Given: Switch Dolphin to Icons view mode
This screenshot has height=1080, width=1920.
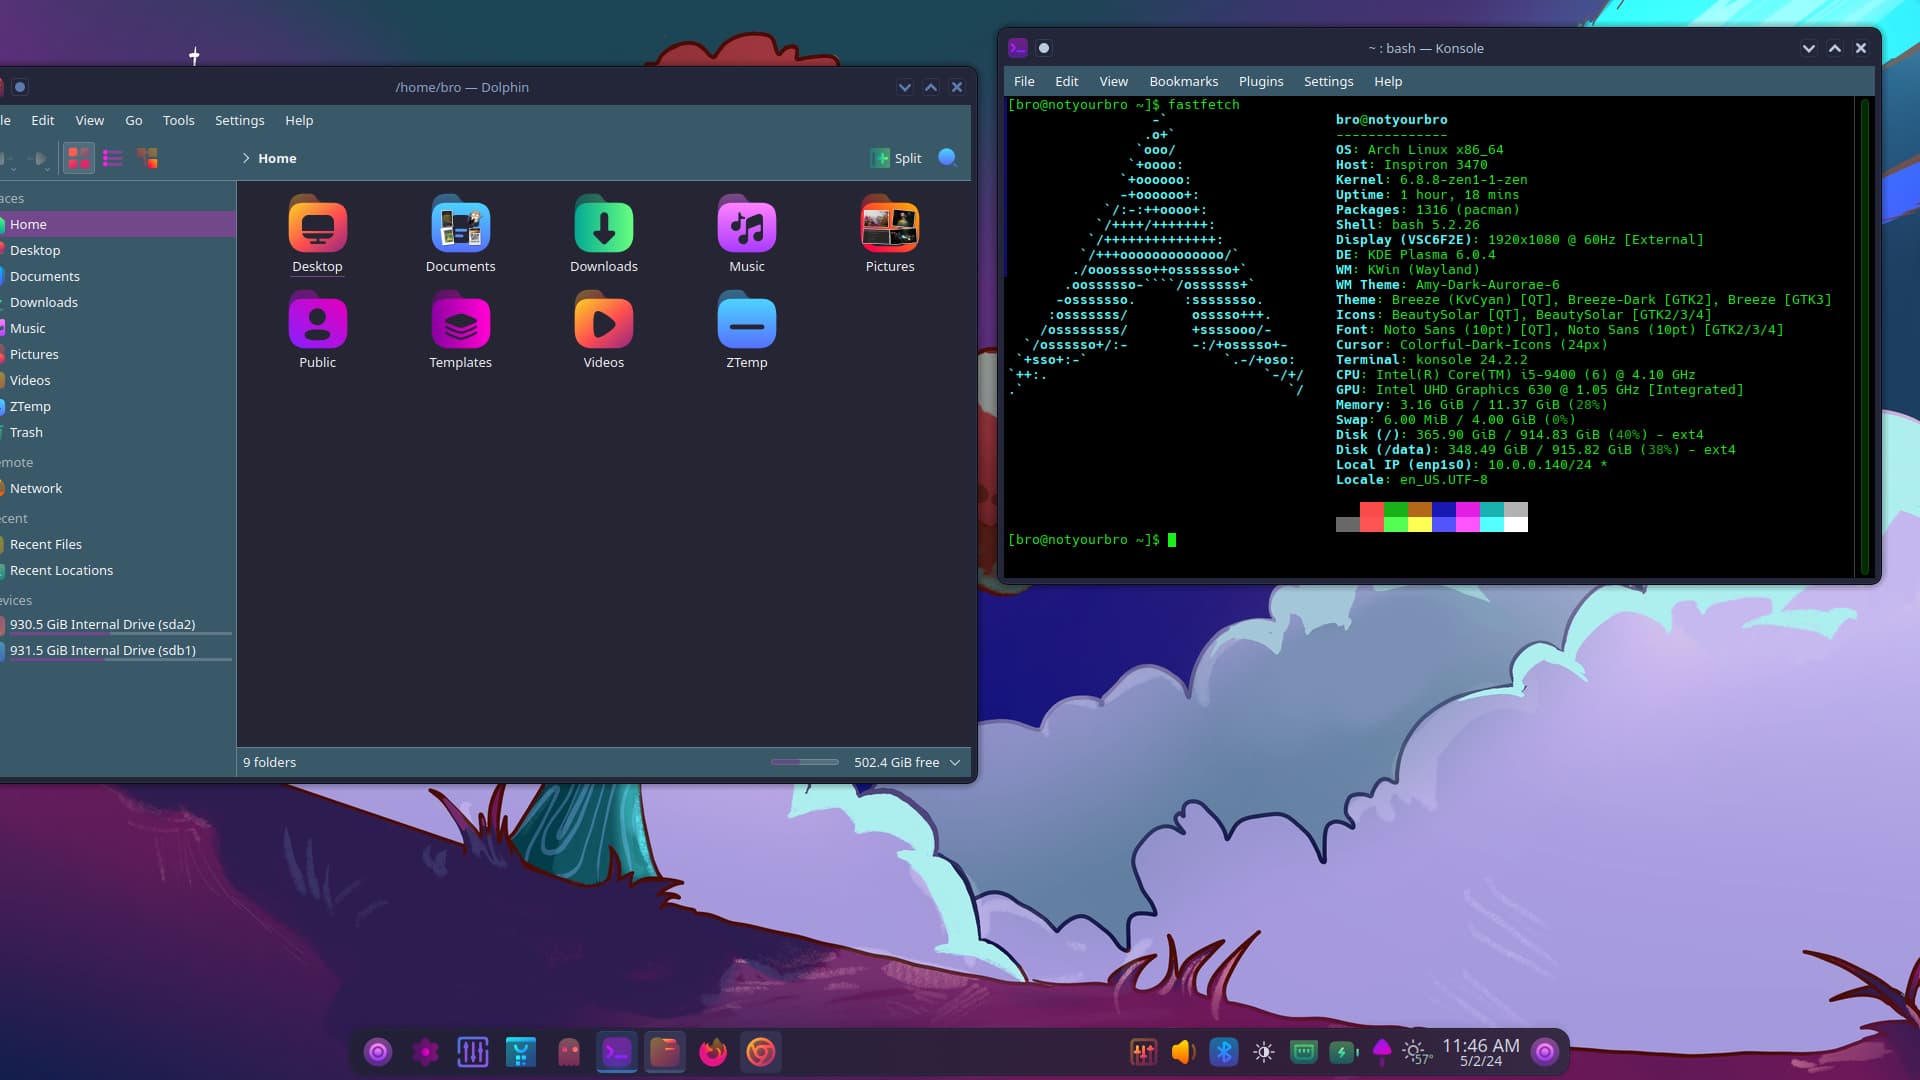Looking at the screenshot, I should point(79,158).
